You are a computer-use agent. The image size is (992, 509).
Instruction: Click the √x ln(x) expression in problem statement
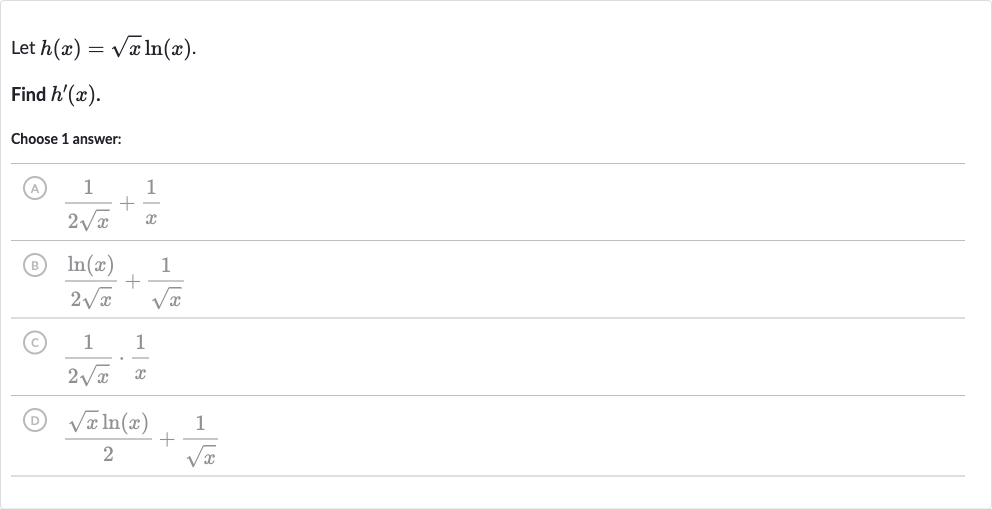click(151, 49)
